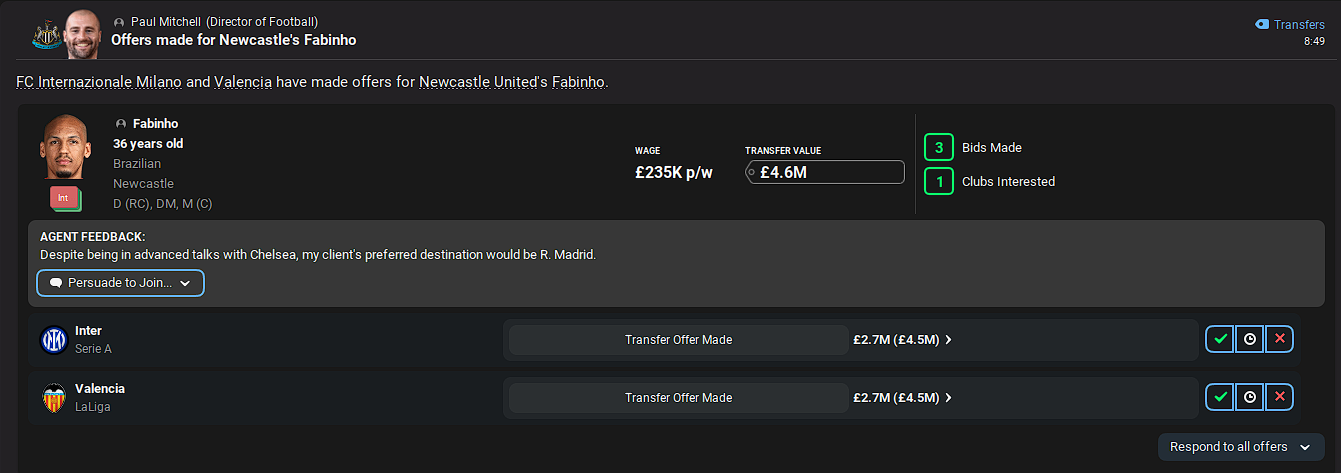
Task: Expand Inter's £2.7M (£4.5M) offer details
Action: pyautogui.click(x=902, y=340)
